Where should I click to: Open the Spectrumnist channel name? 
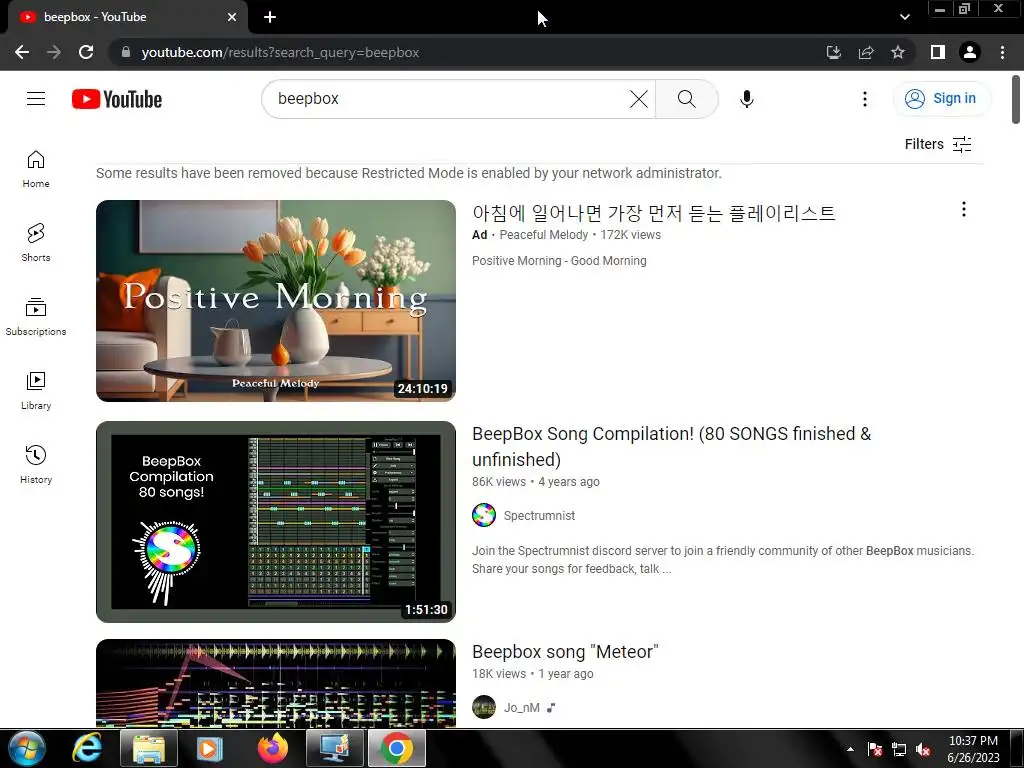pyautogui.click(x=539, y=516)
